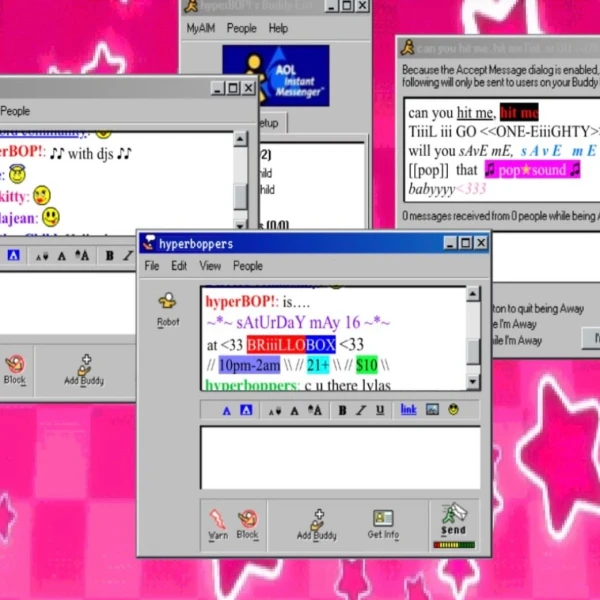Image resolution: width=600 pixels, height=600 pixels.
Task: Toggle bold in left chat toolbar
Action: (109, 256)
